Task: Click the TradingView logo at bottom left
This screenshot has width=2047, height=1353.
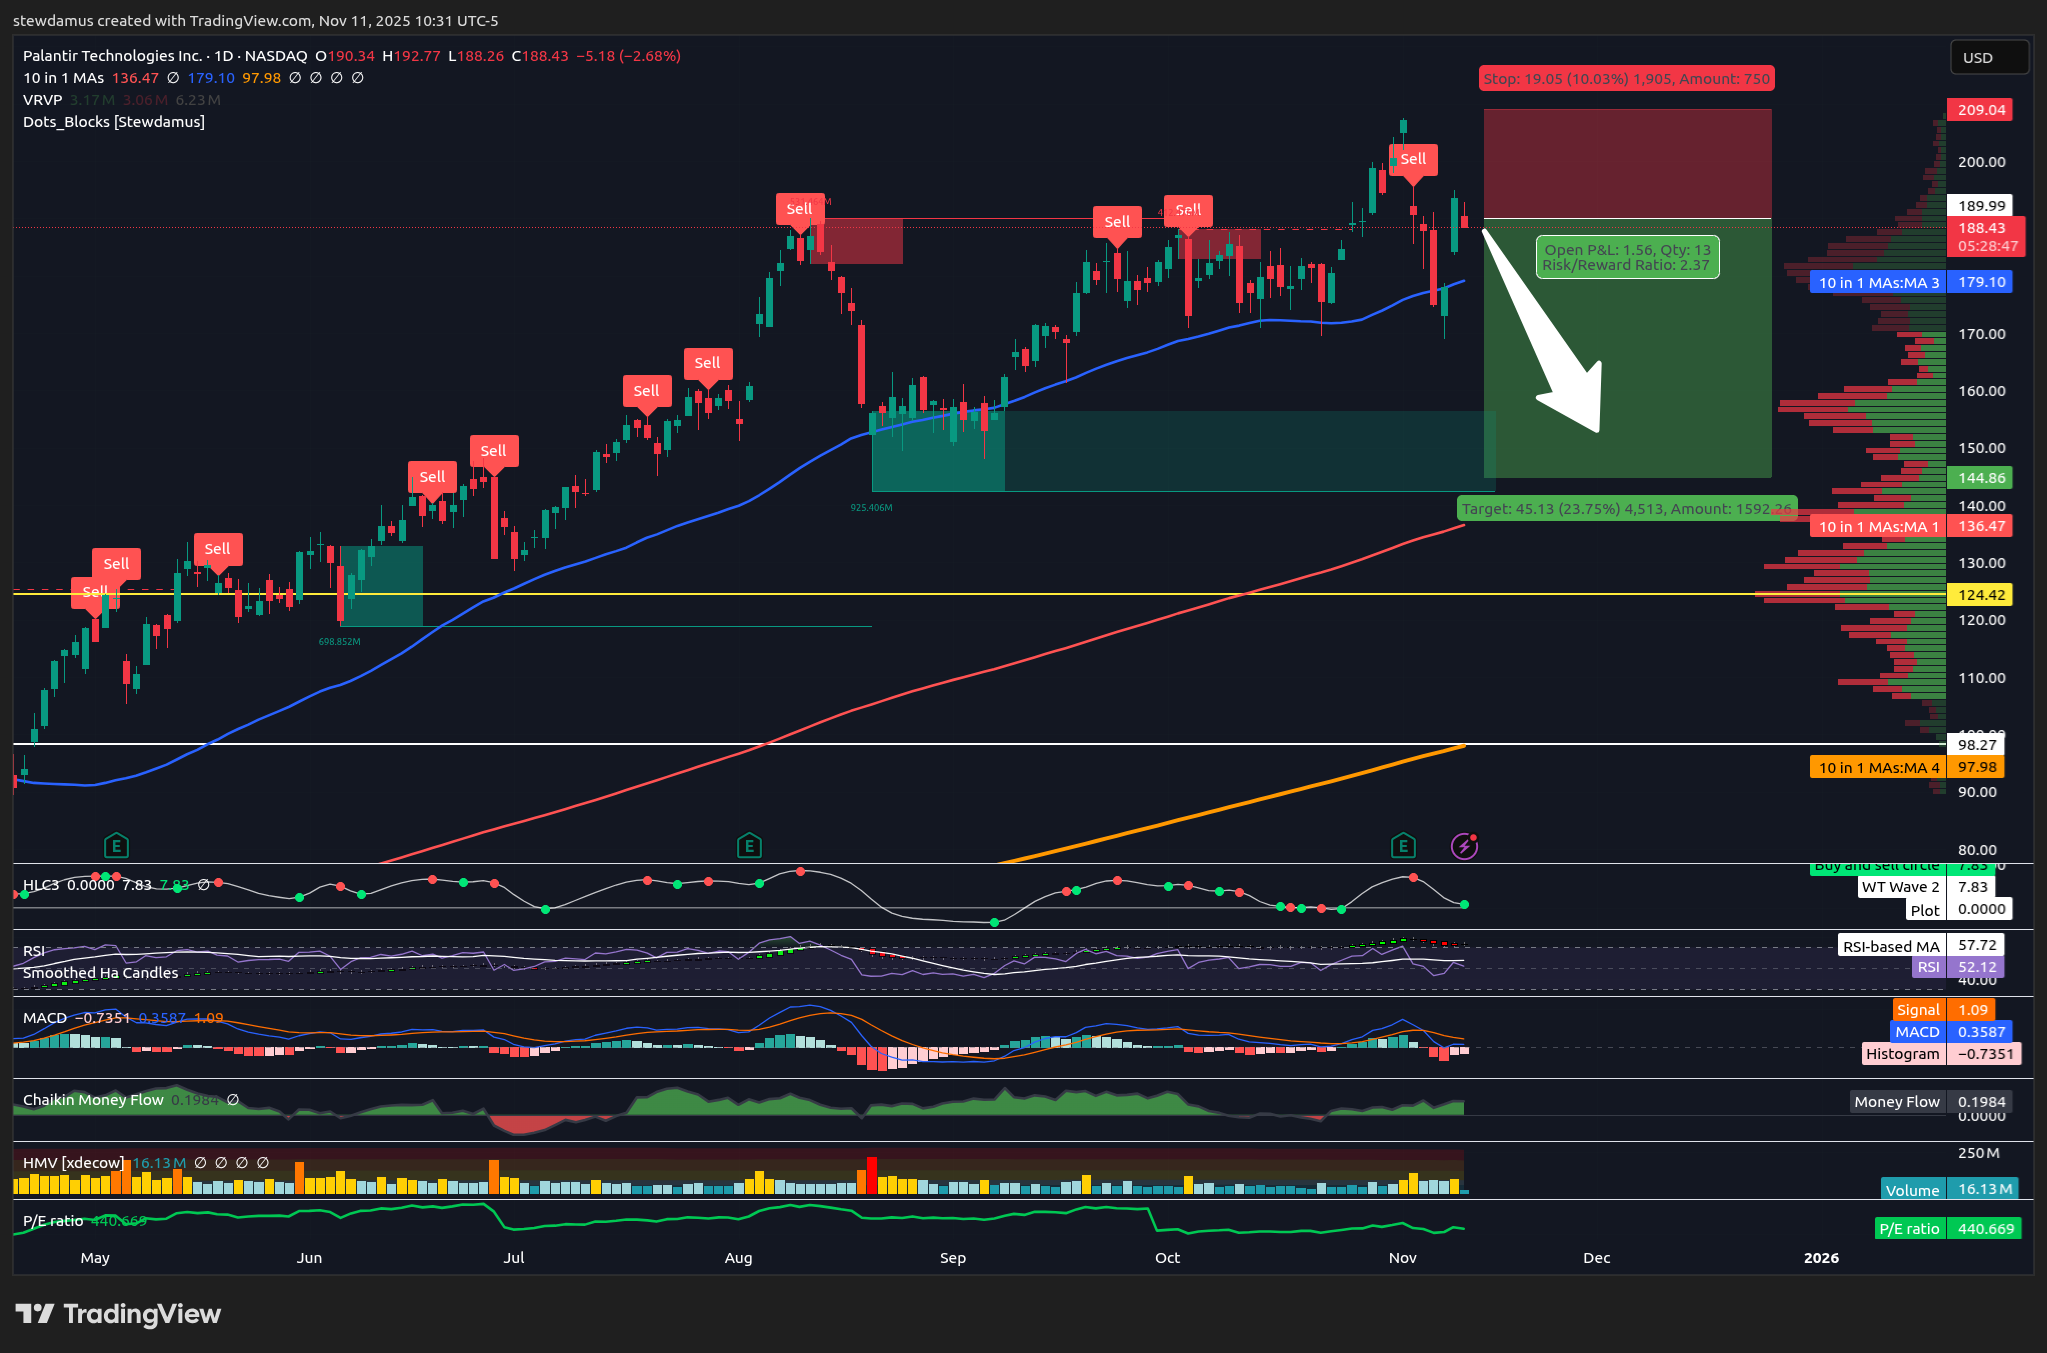Action: point(118,1314)
